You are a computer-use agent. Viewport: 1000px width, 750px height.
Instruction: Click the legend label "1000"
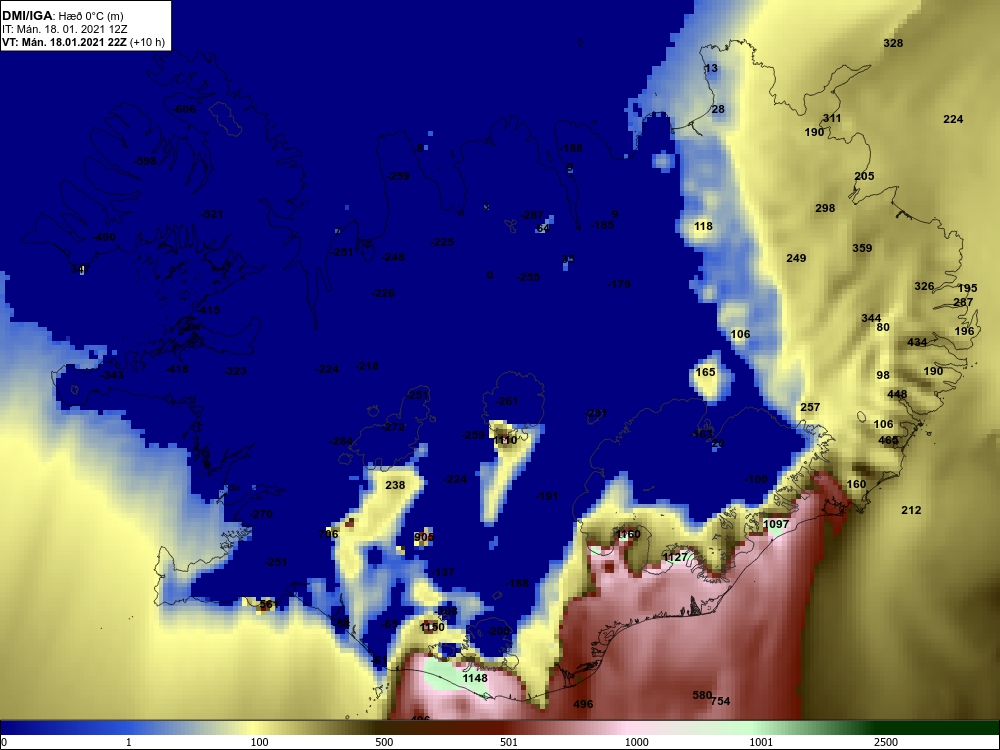pyautogui.click(x=636, y=742)
